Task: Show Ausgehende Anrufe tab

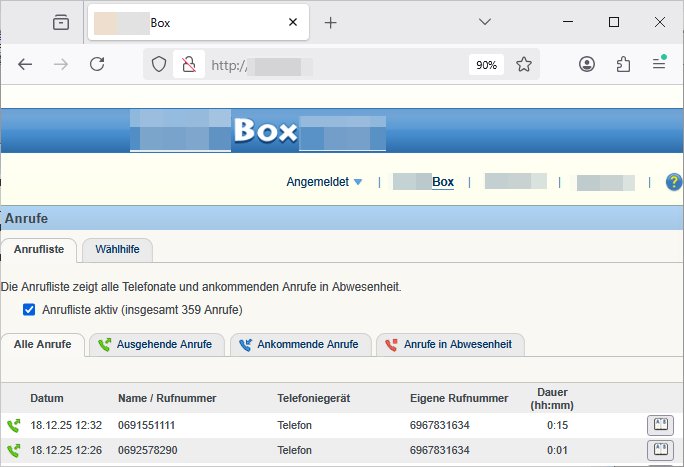Action: (x=156, y=345)
